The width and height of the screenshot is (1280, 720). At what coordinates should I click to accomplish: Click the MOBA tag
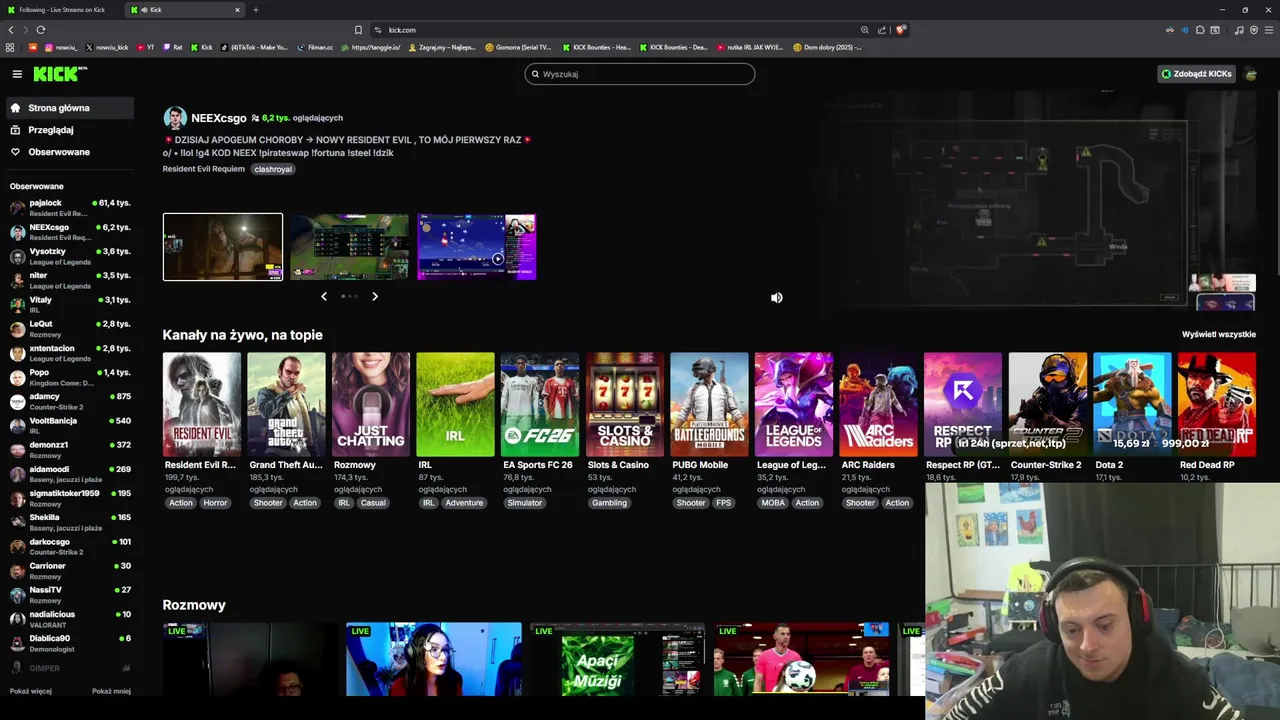coord(773,503)
